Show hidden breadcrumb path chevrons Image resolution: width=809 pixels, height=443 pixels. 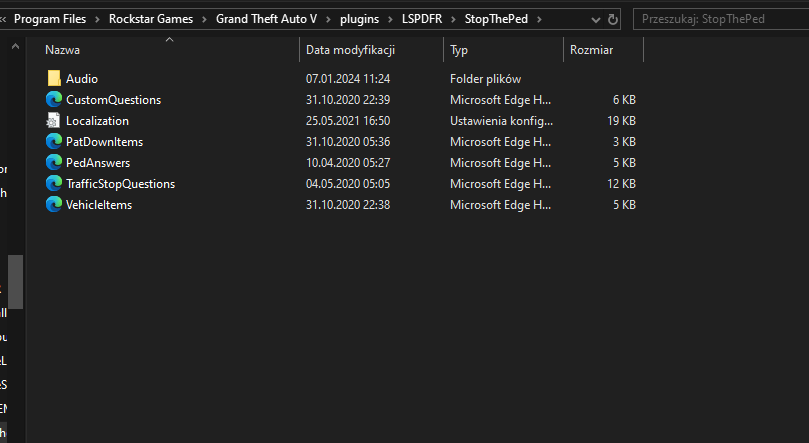tap(5, 18)
